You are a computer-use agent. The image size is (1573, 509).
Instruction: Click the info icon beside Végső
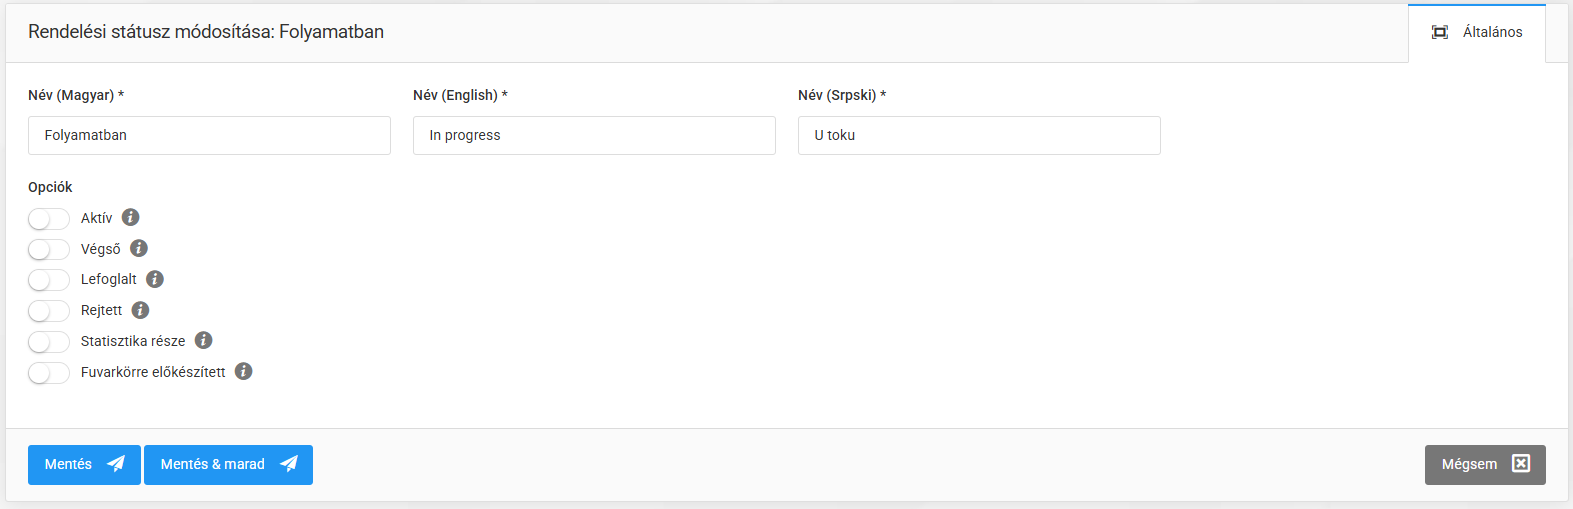pos(139,248)
